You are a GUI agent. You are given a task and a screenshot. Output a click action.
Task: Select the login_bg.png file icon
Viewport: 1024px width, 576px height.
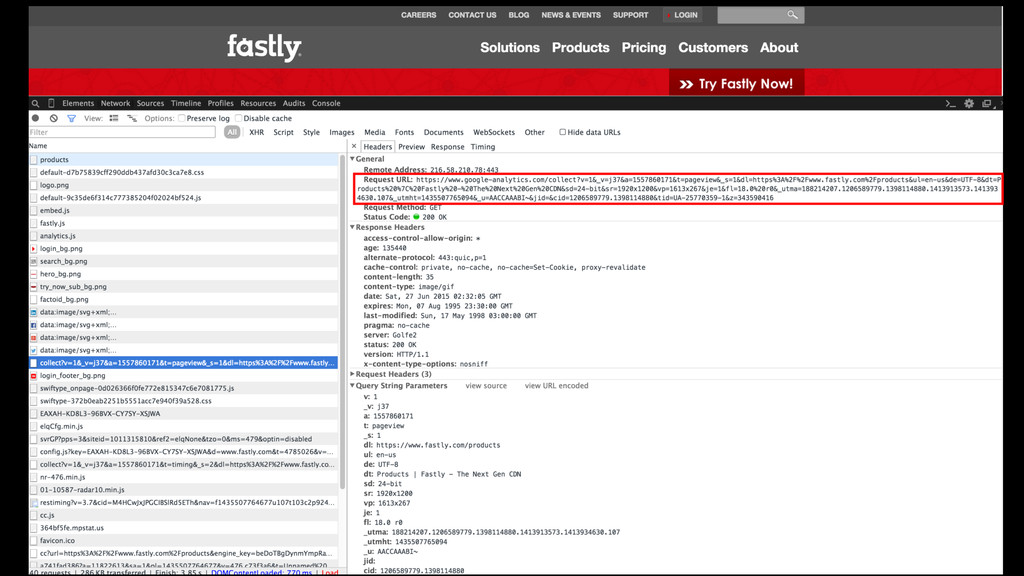[x=33, y=249]
